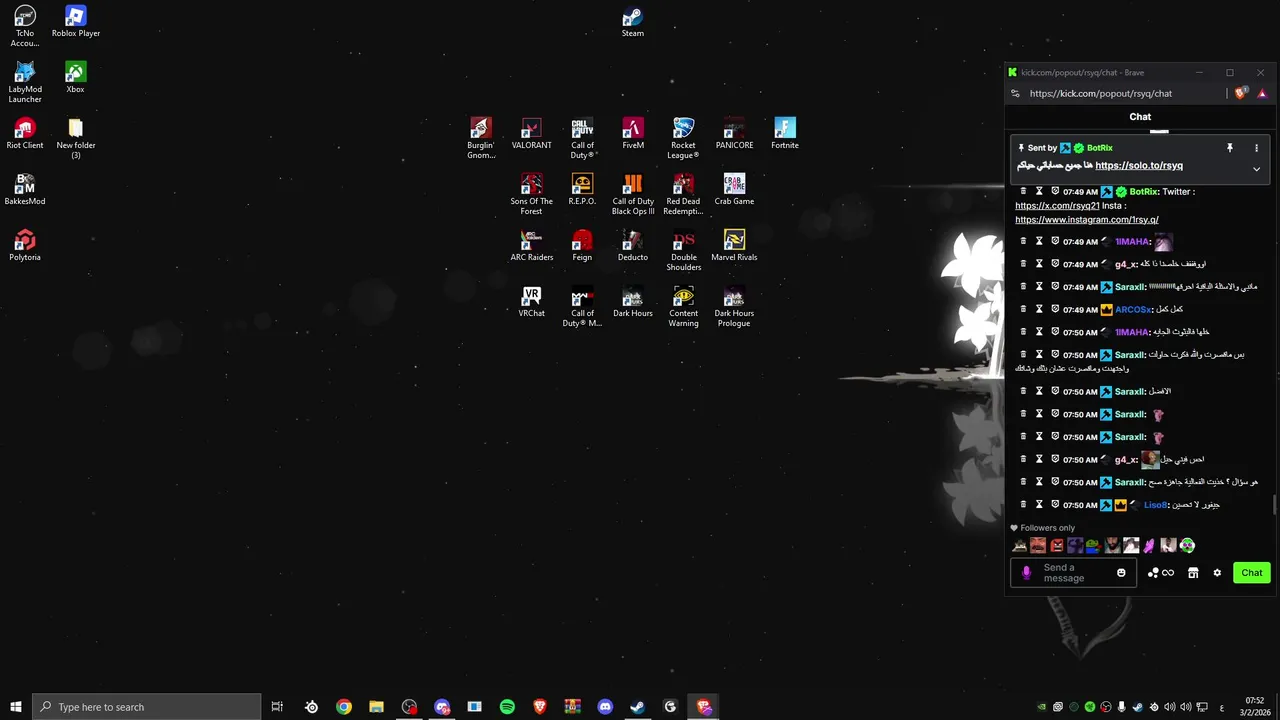This screenshot has height=720, width=1280.
Task: Open the Windows Start menu
Action: click(x=15, y=707)
